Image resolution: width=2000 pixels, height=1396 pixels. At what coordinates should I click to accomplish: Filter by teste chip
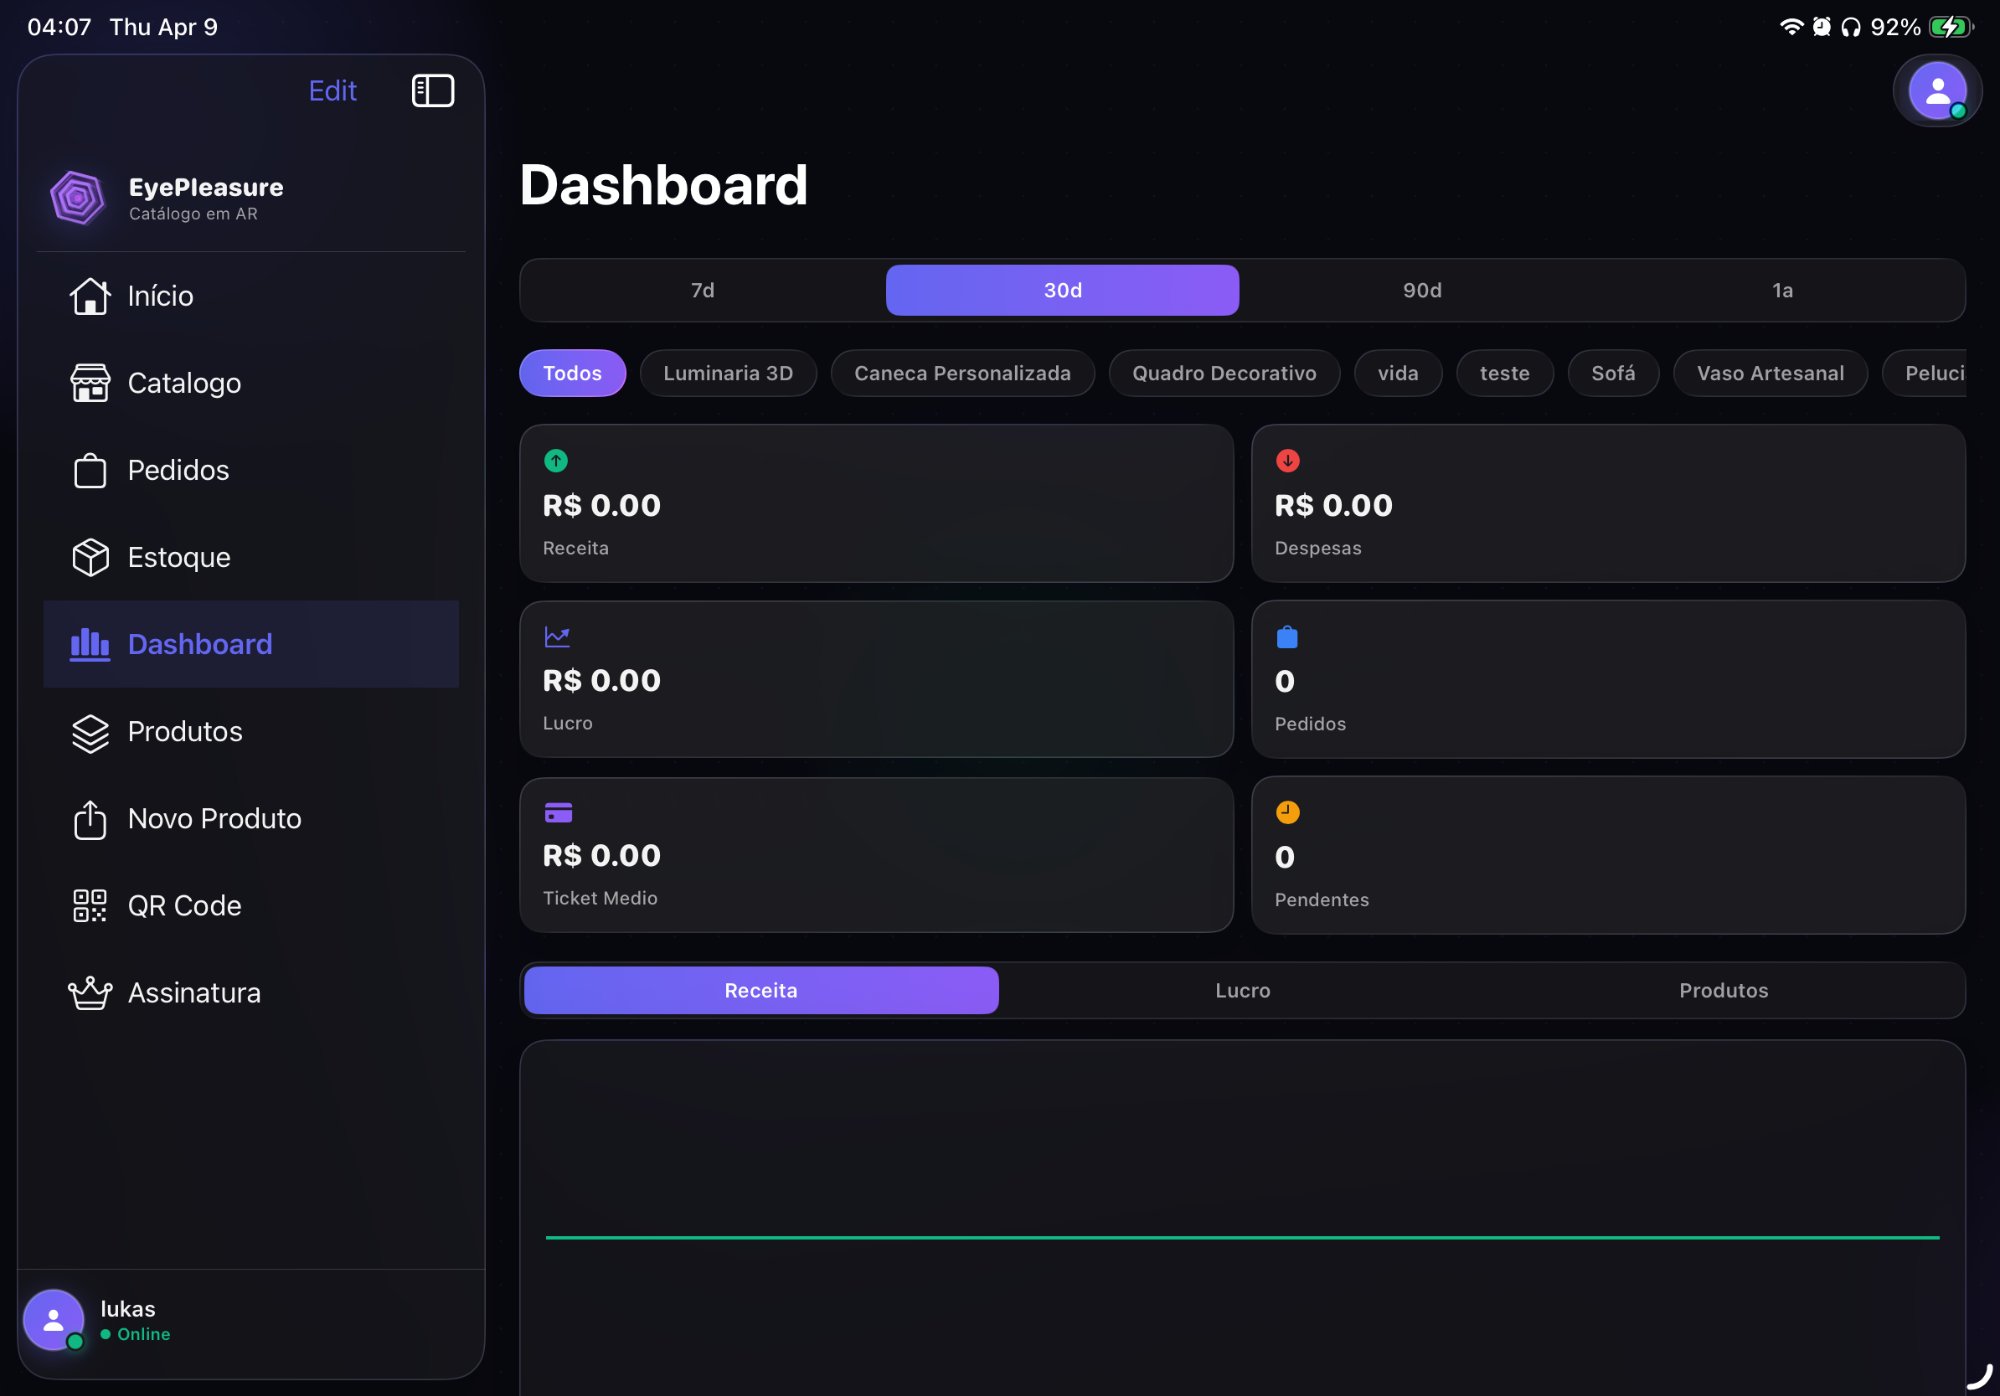(1504, 373)
